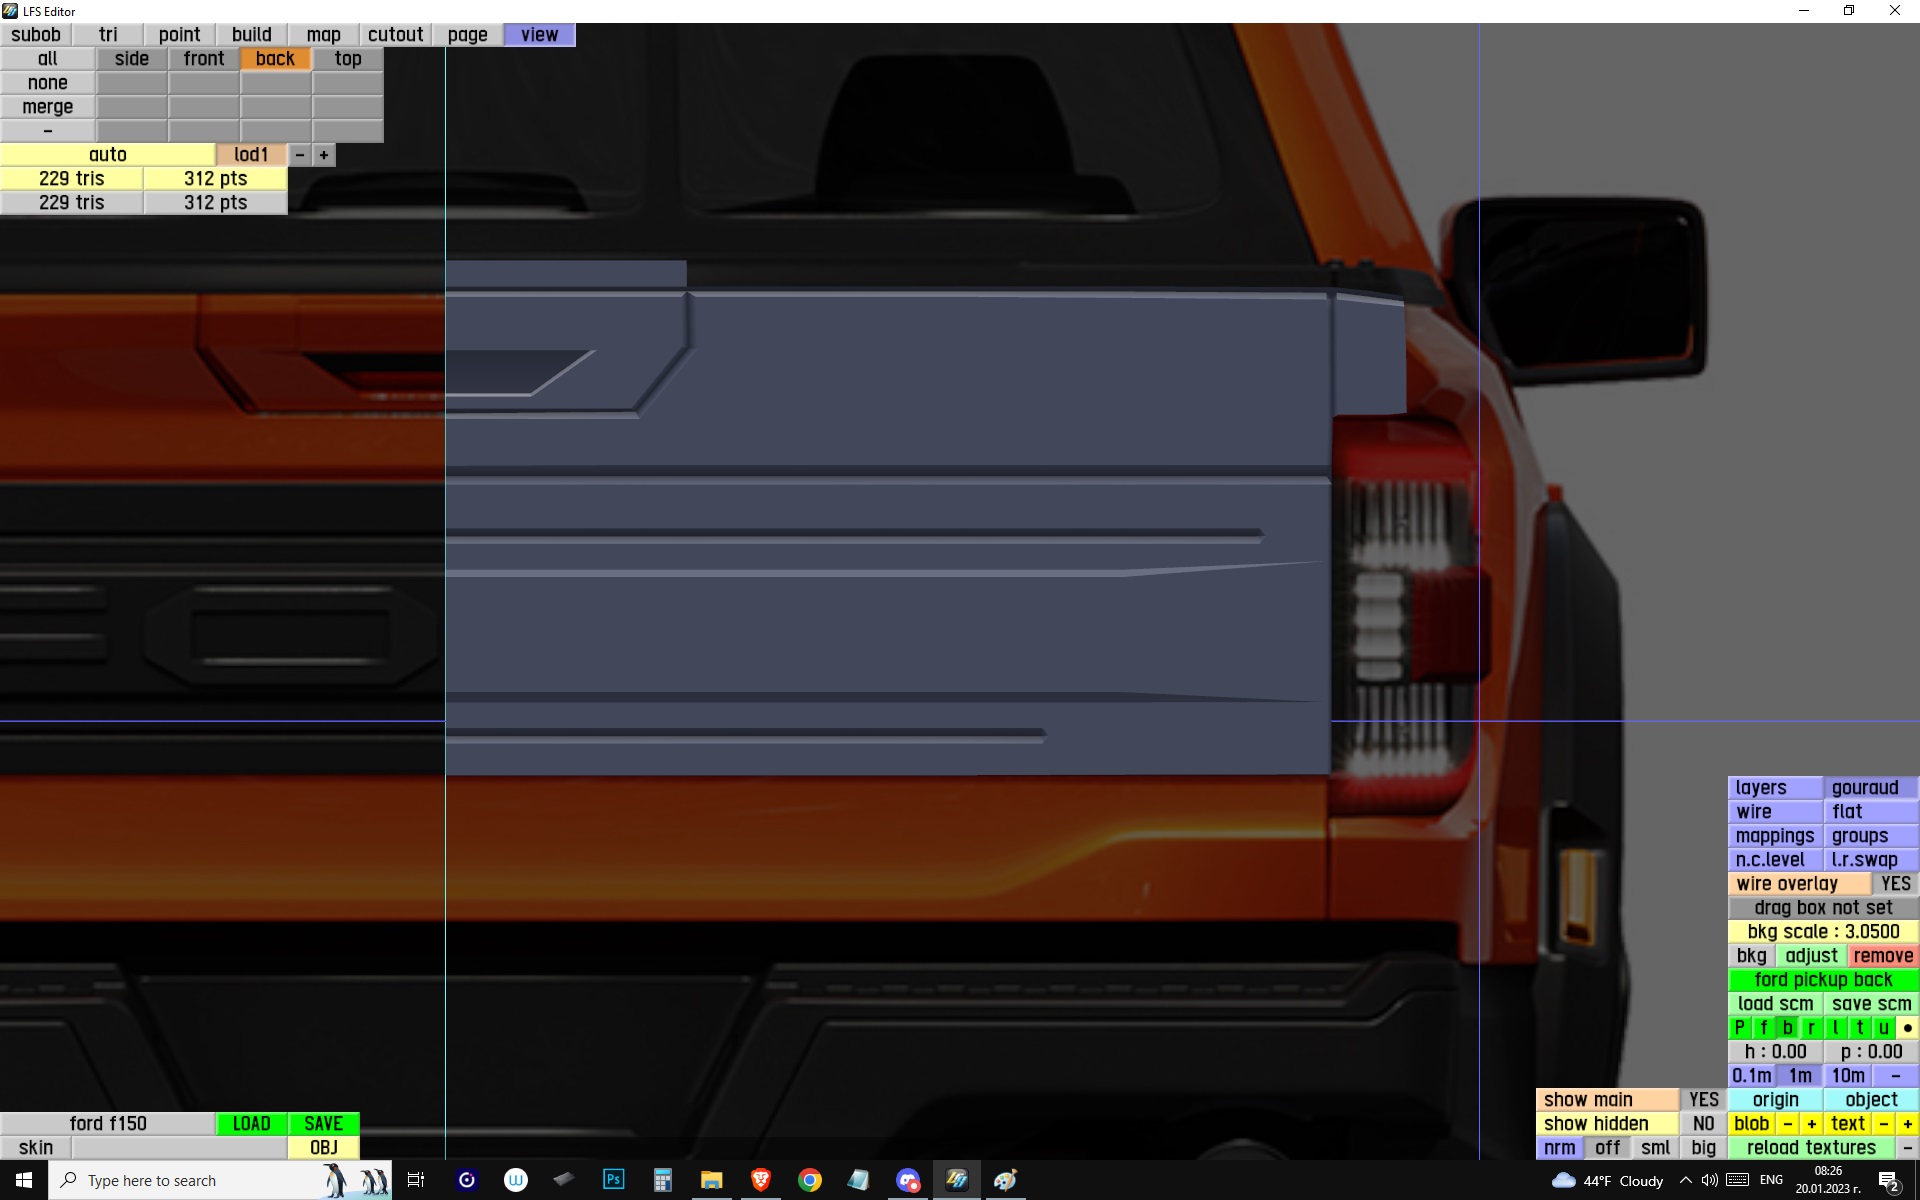The height and width of the screenshot is (1200, 1920).
Task: Increase lod1 level with the plus button
Action: [324, 155]
